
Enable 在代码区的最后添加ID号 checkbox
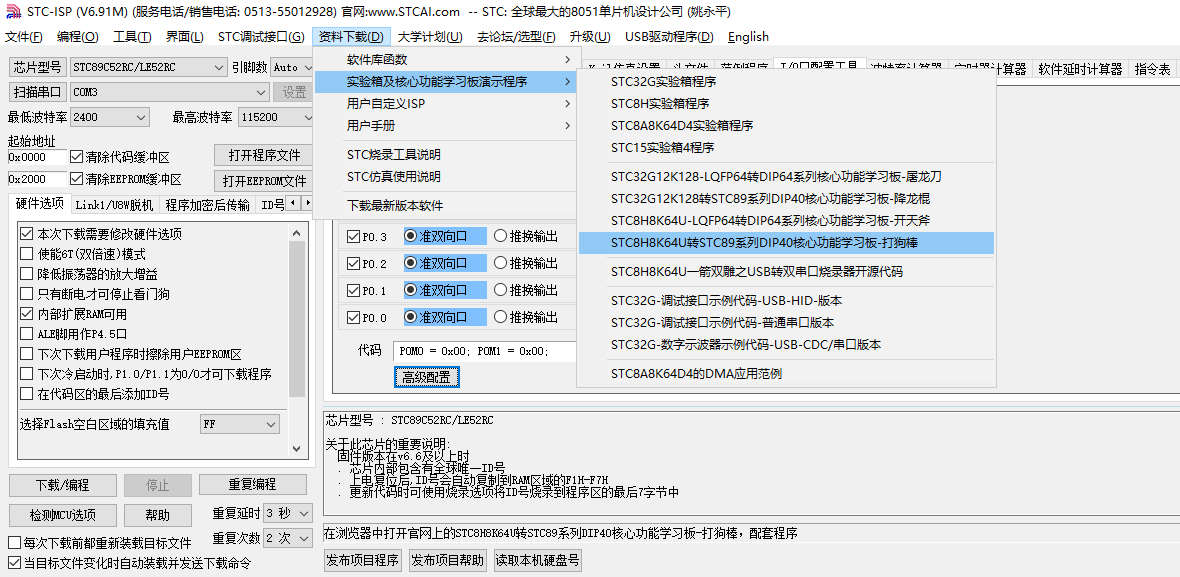coord(27,393)
